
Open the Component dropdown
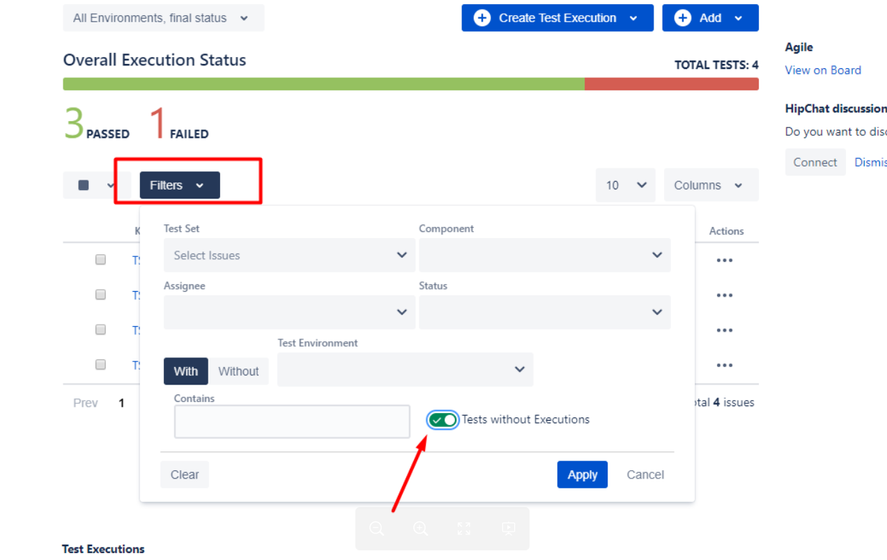[544, 255]
